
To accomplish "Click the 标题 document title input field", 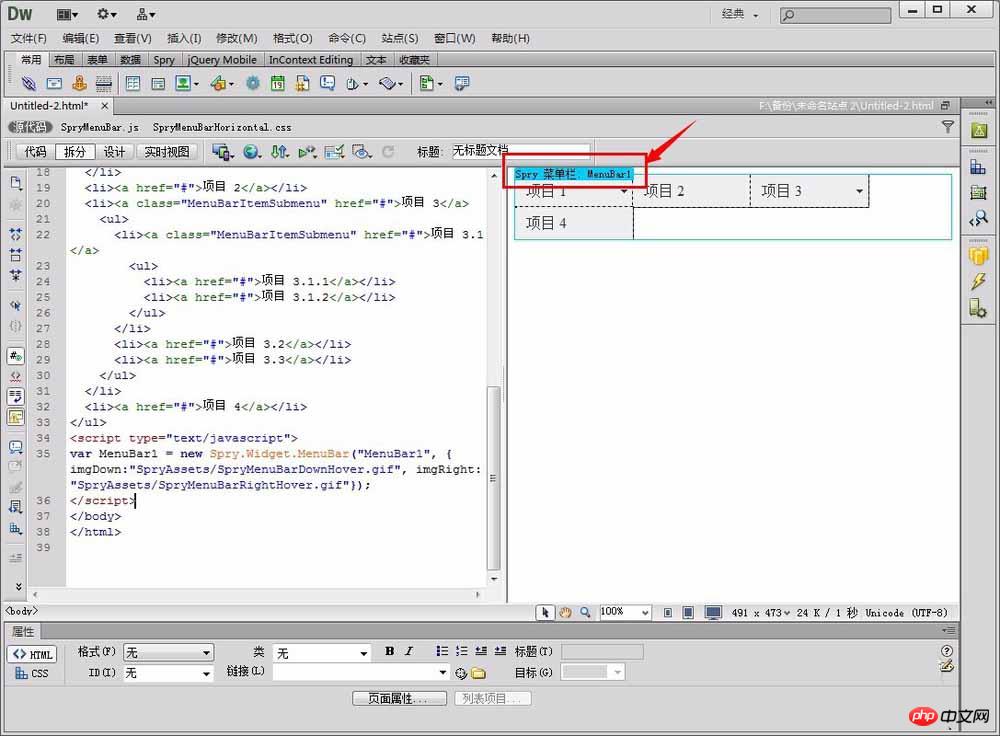I will [520, 151].
